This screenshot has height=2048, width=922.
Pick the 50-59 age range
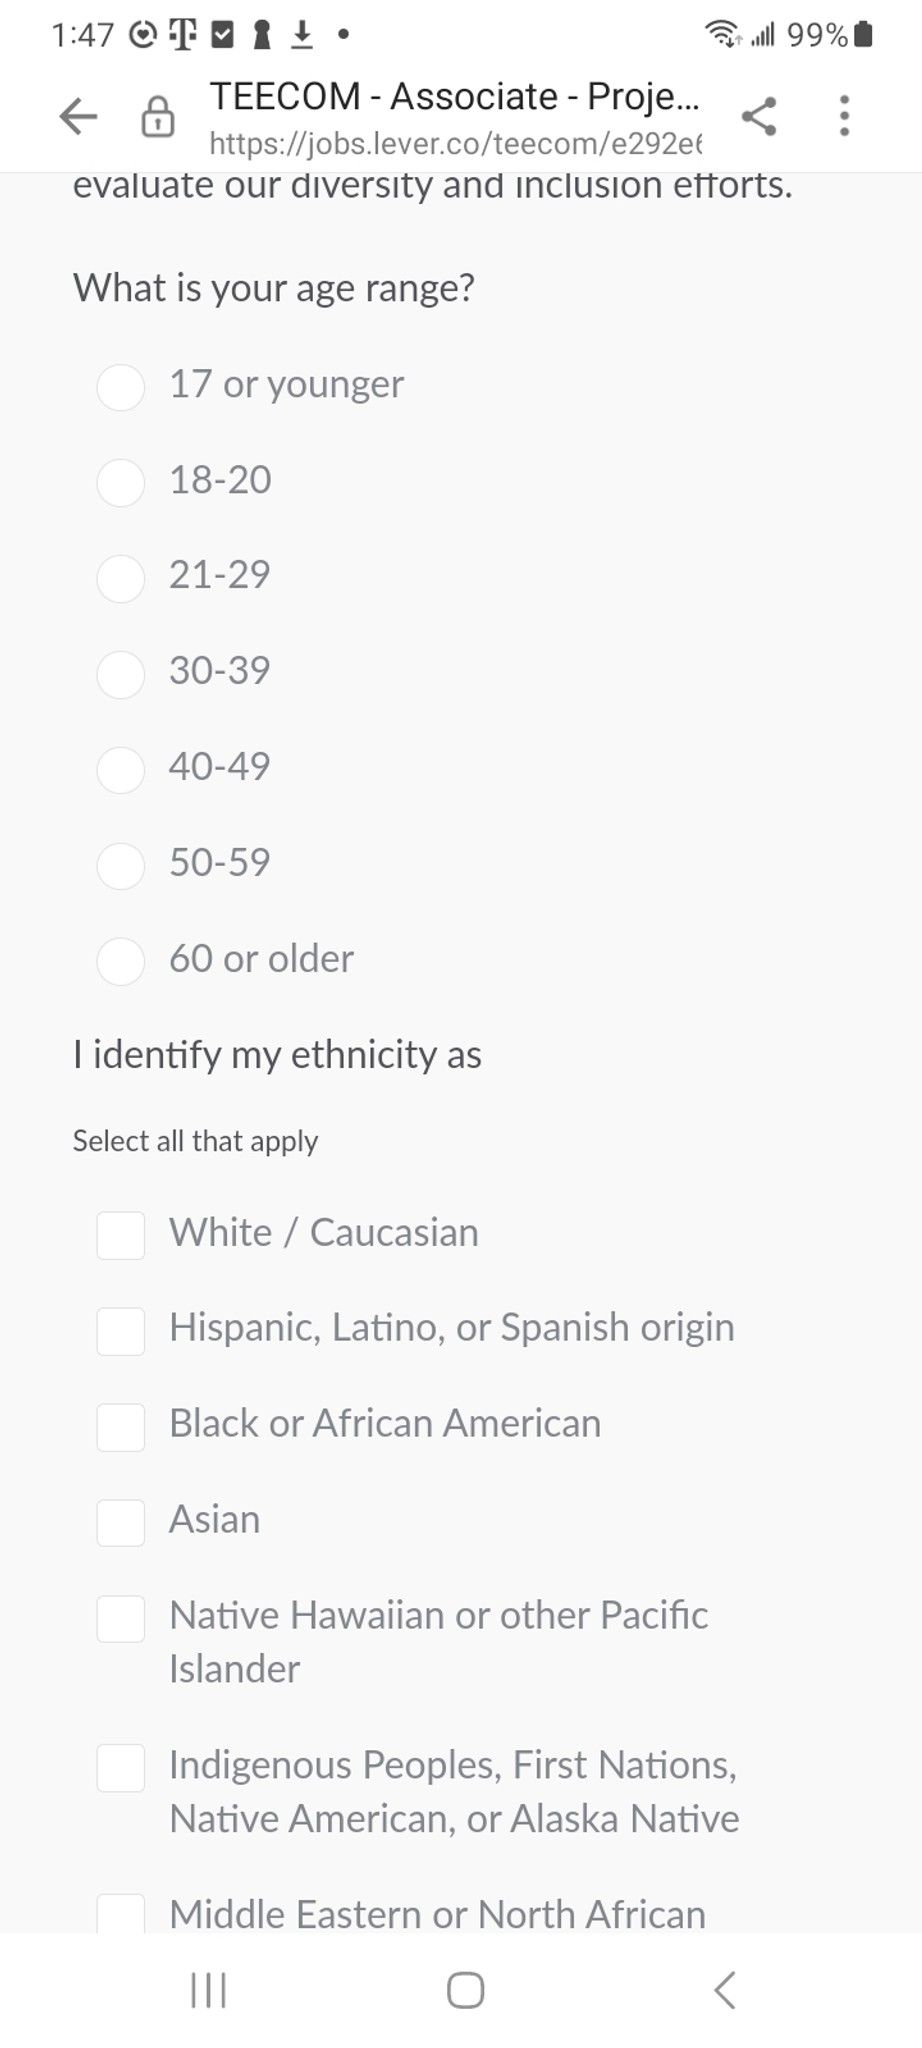click(x=121, y=865)
